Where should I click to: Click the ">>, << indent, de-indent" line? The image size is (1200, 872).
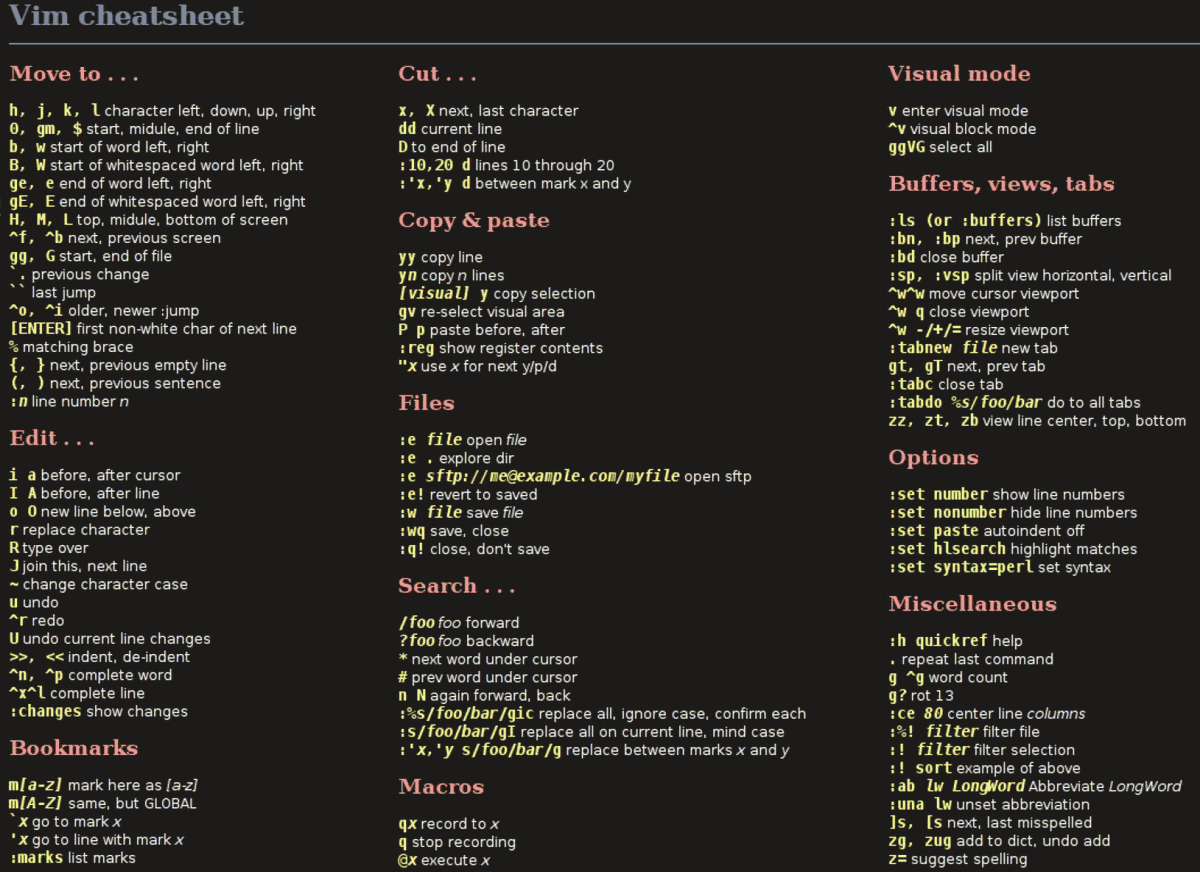[99, 657]
